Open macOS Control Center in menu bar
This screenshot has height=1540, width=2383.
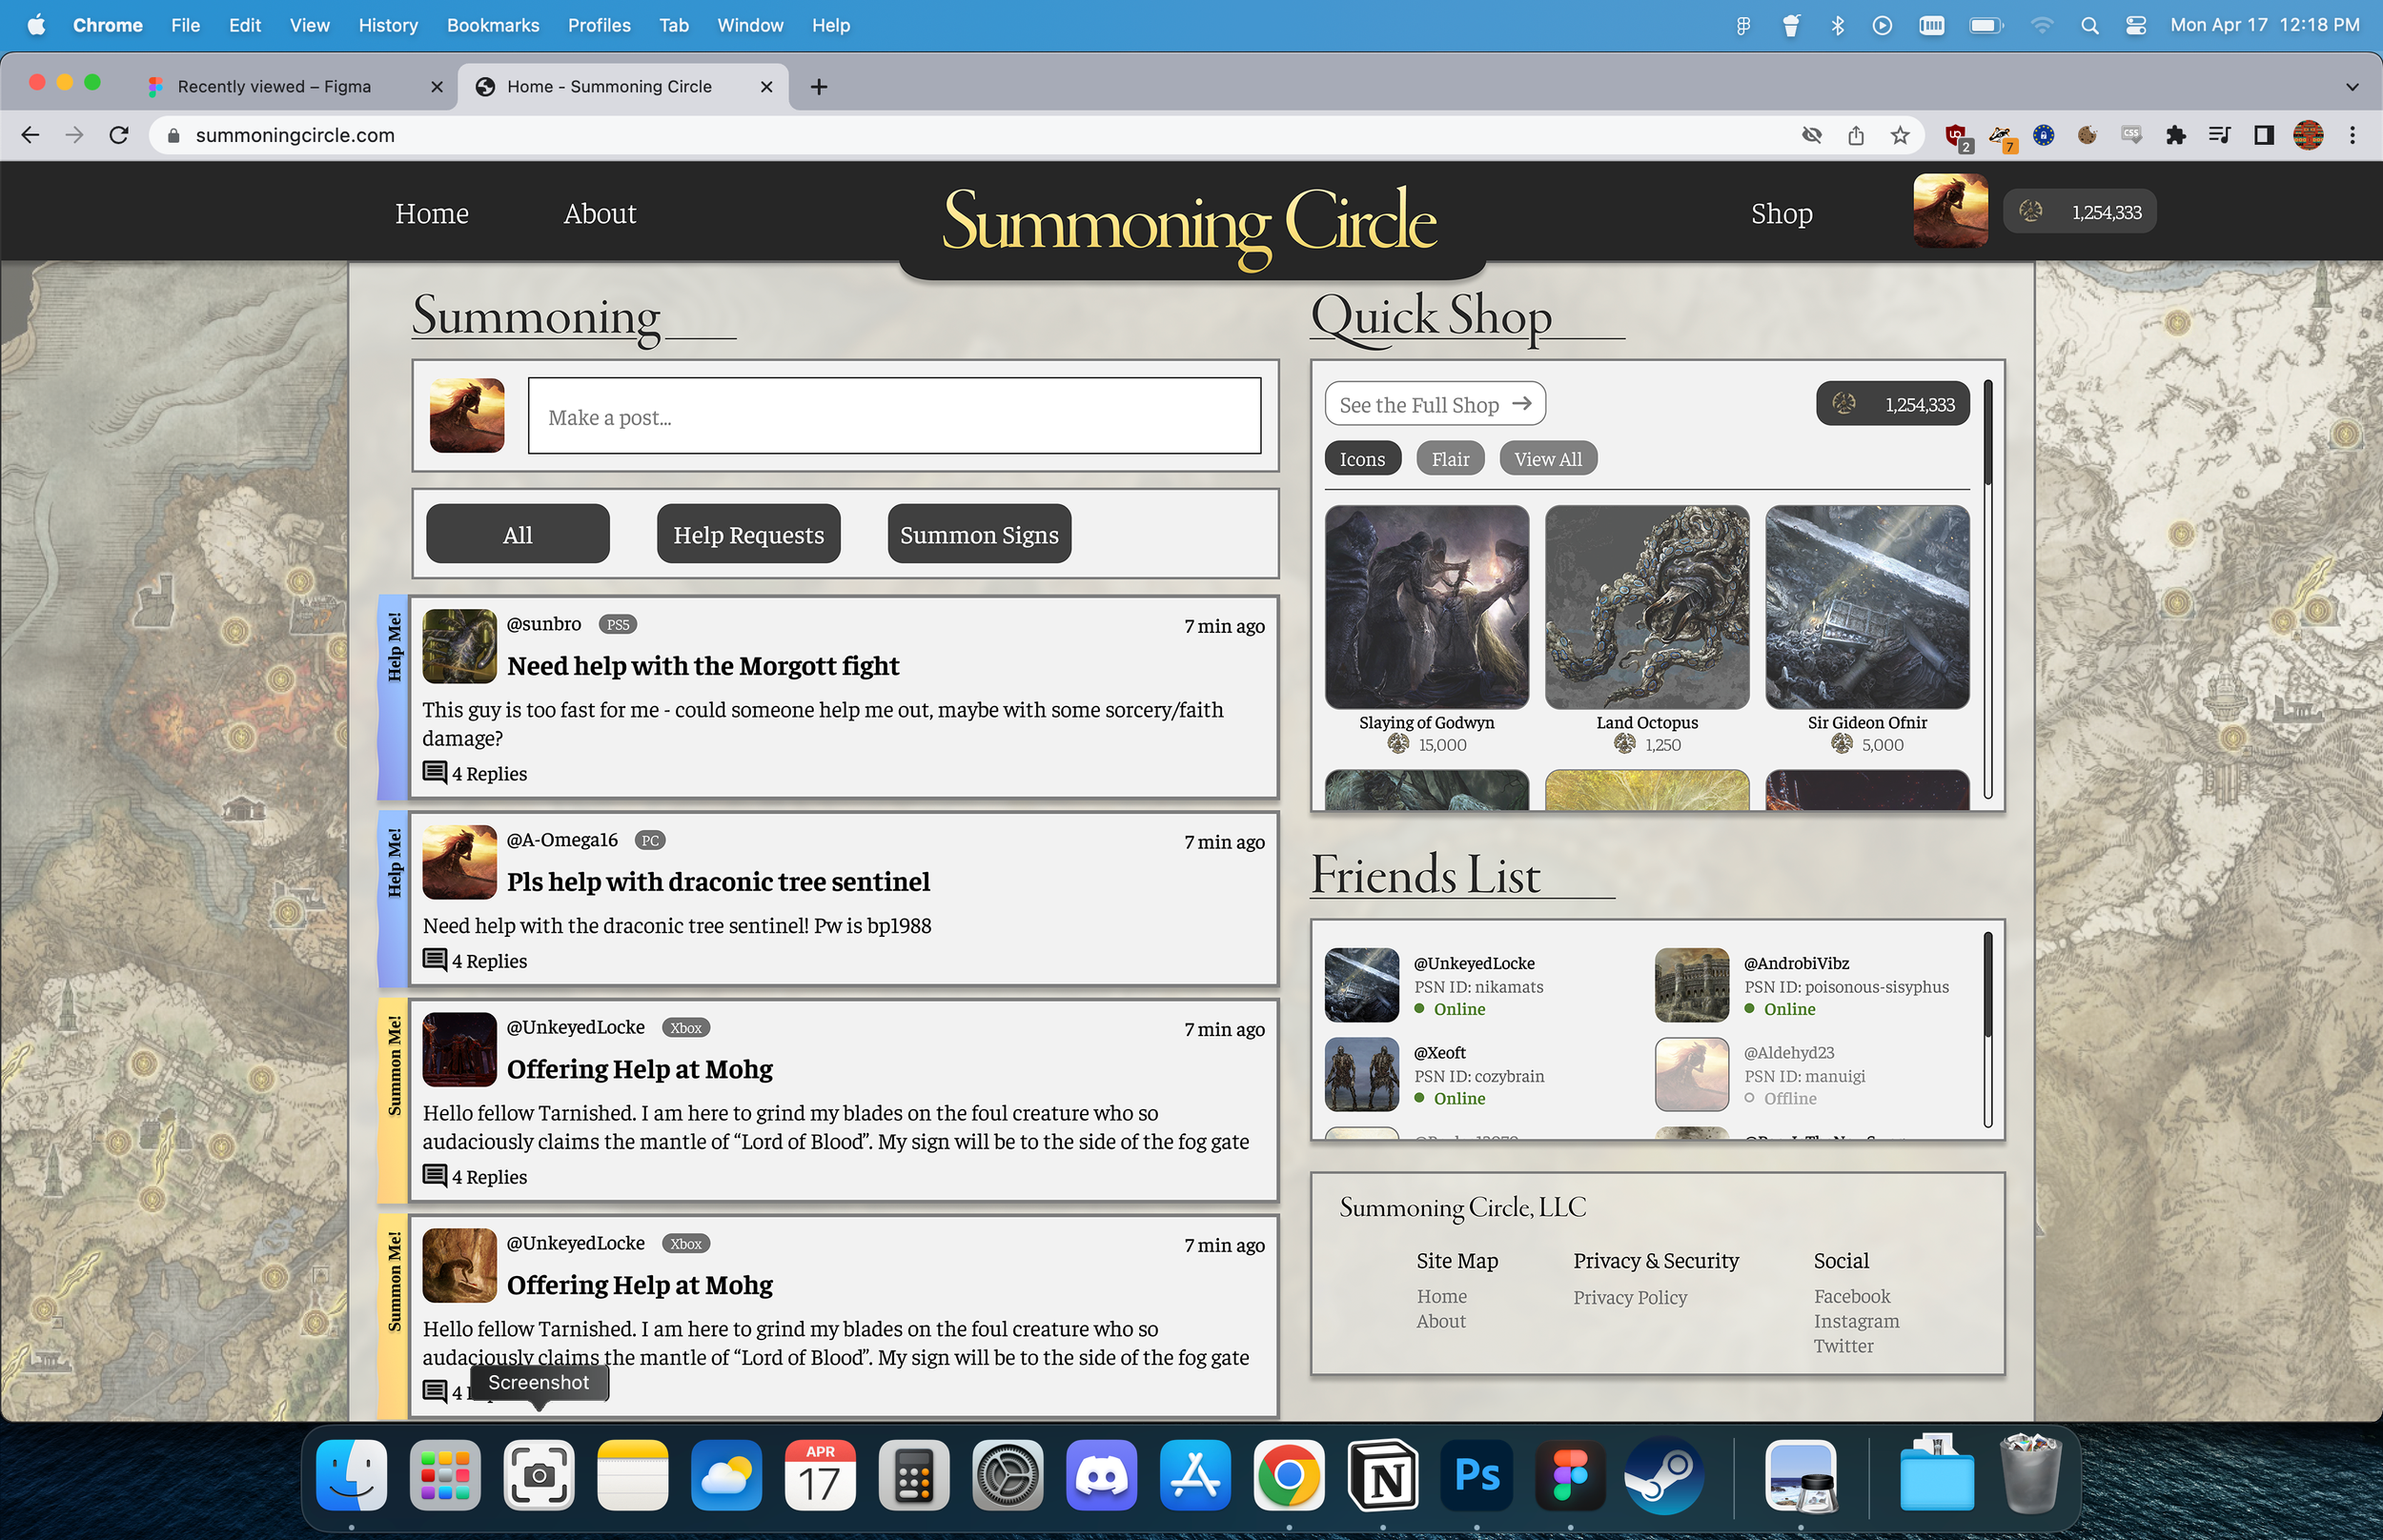coord(2136,26)
